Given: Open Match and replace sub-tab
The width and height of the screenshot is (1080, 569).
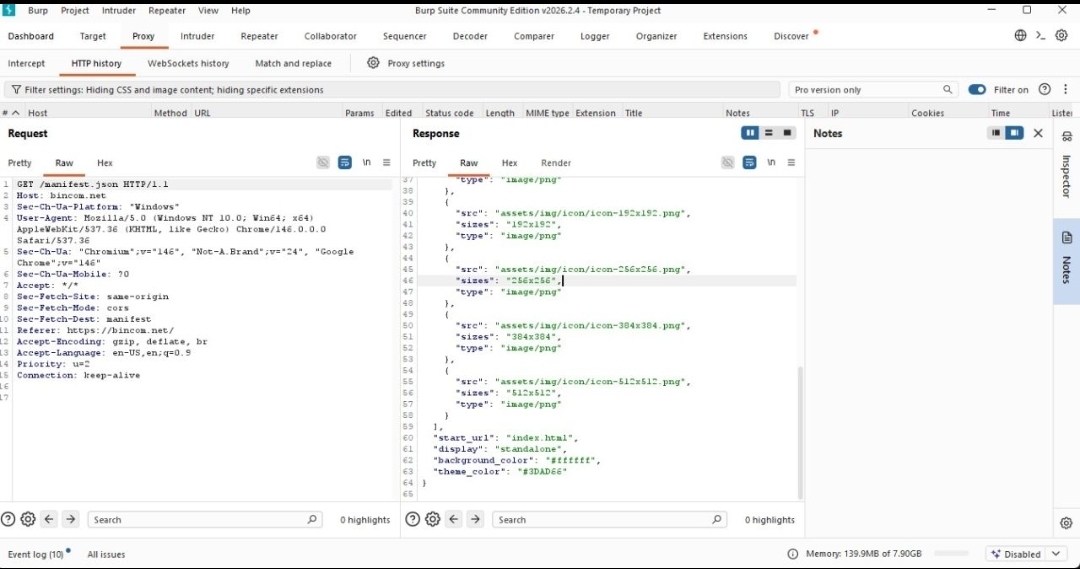Looking at the screenshot, I should [293, 63].
